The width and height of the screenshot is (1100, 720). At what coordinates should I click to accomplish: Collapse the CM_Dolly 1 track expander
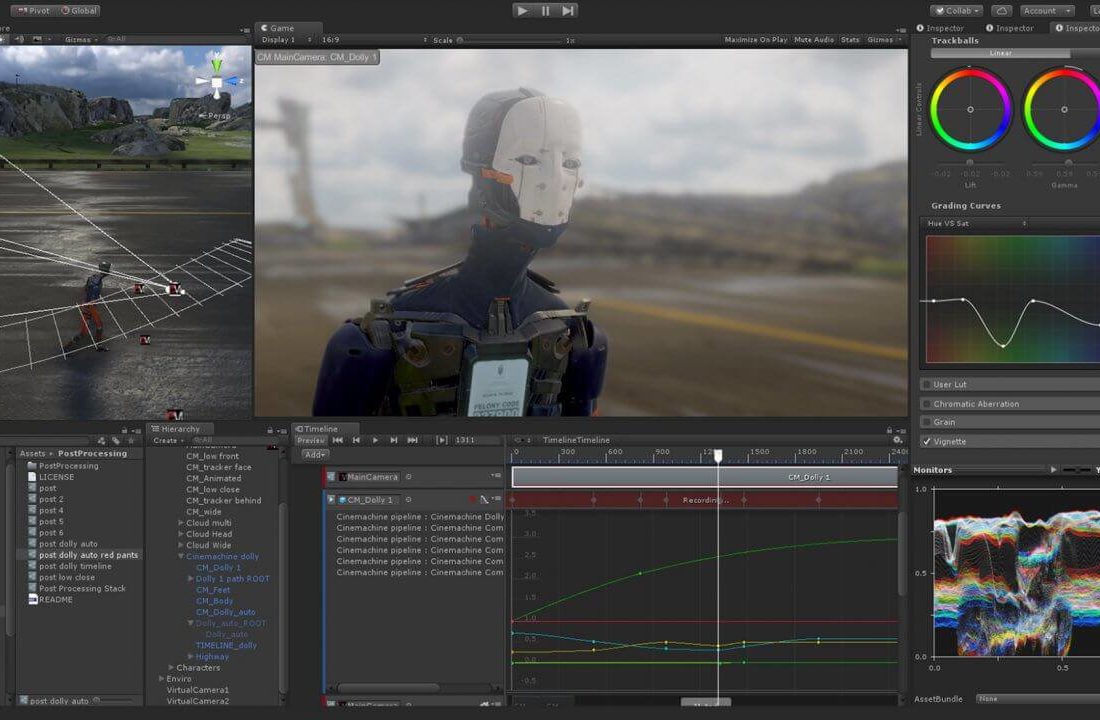(x=331, y=500)
